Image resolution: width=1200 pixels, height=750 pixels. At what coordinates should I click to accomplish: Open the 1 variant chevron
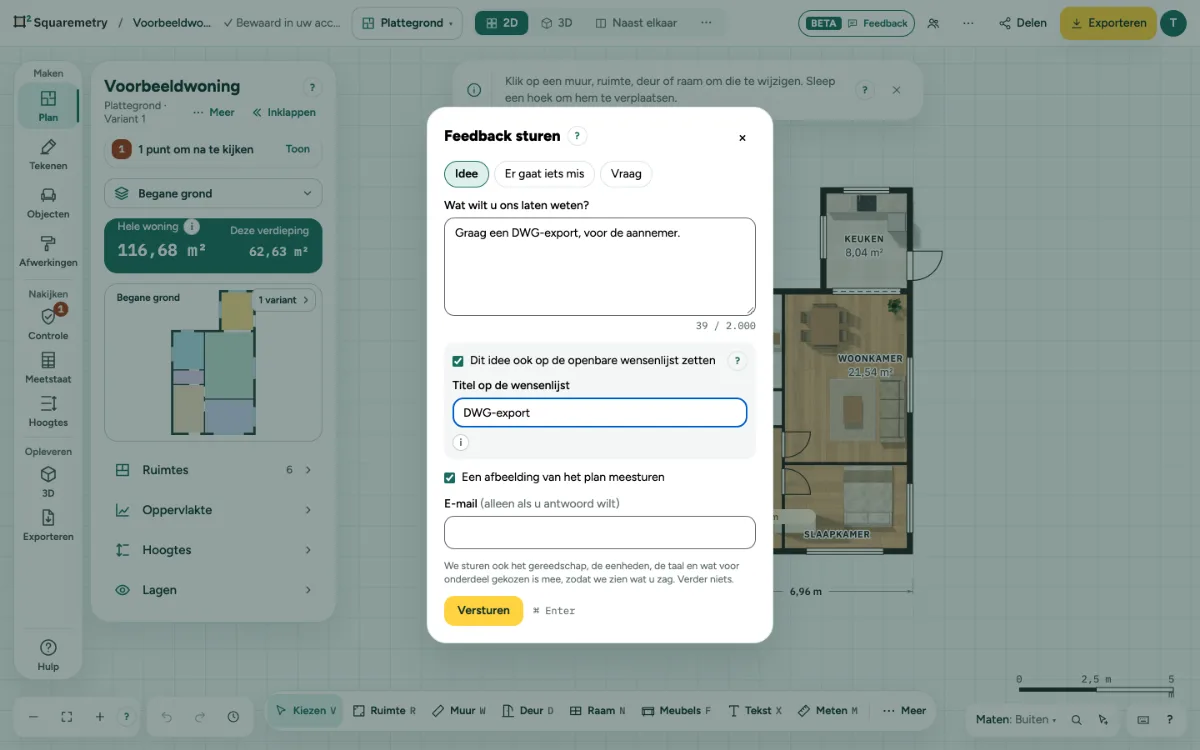285,300
